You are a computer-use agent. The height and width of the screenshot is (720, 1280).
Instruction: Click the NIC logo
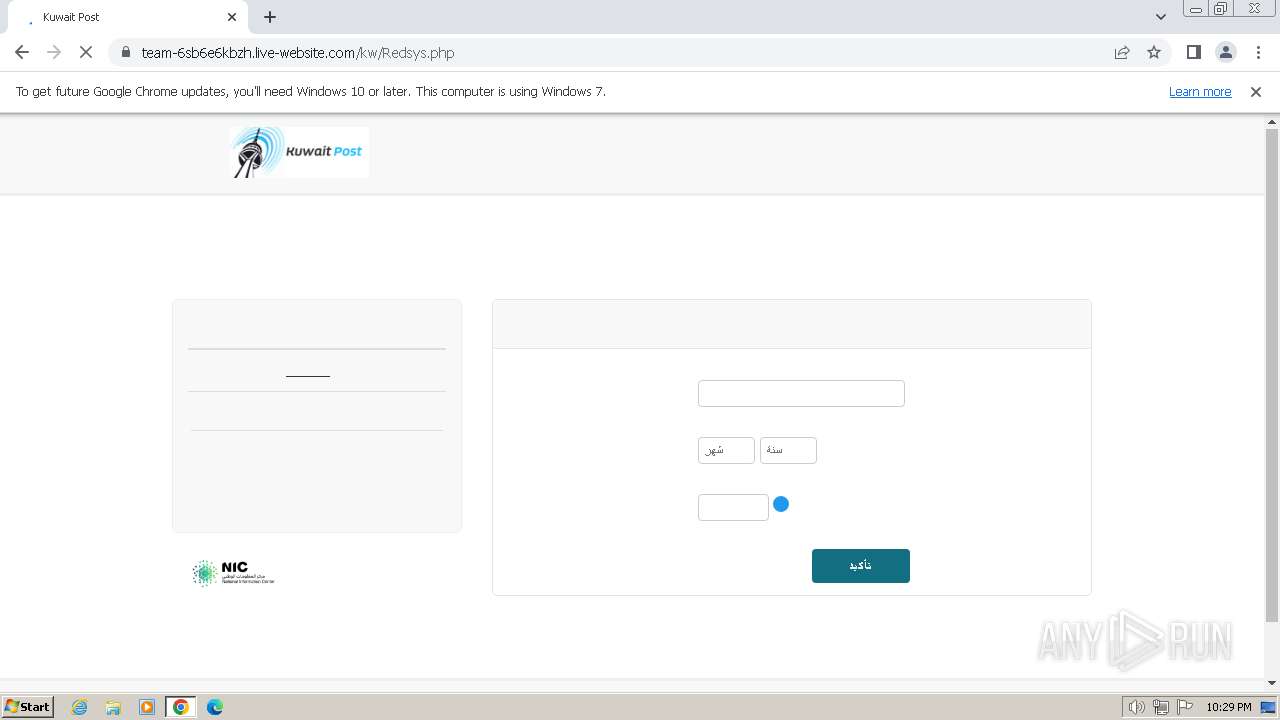point(233,573)
